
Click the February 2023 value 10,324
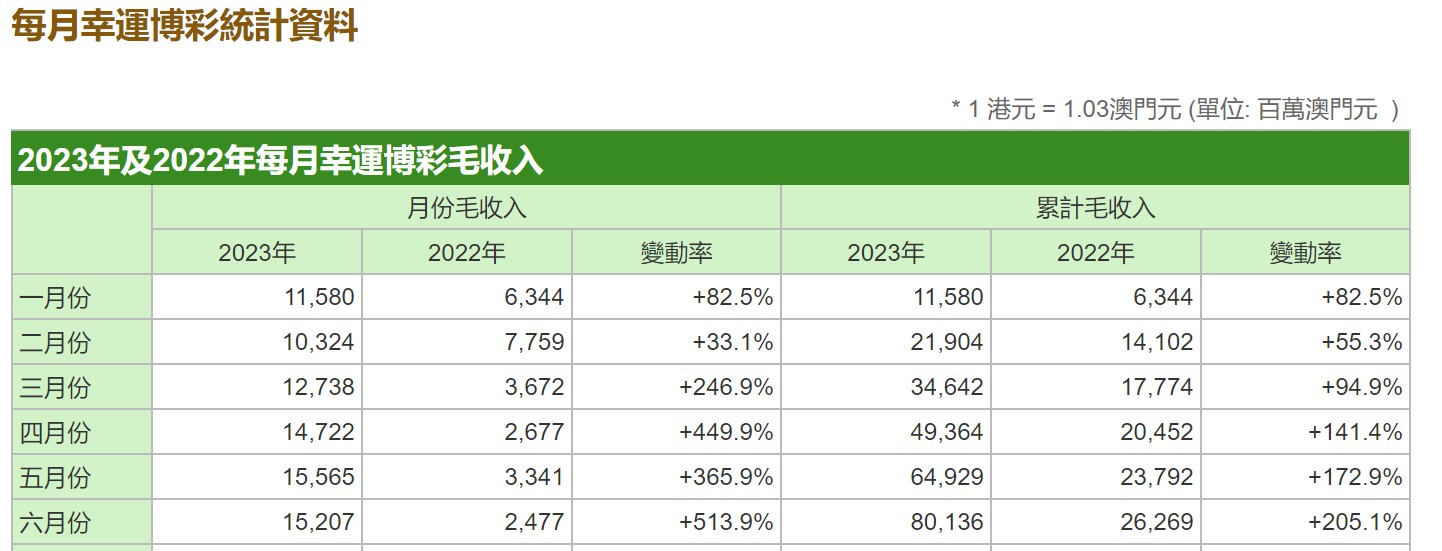(x=320, y=342)
